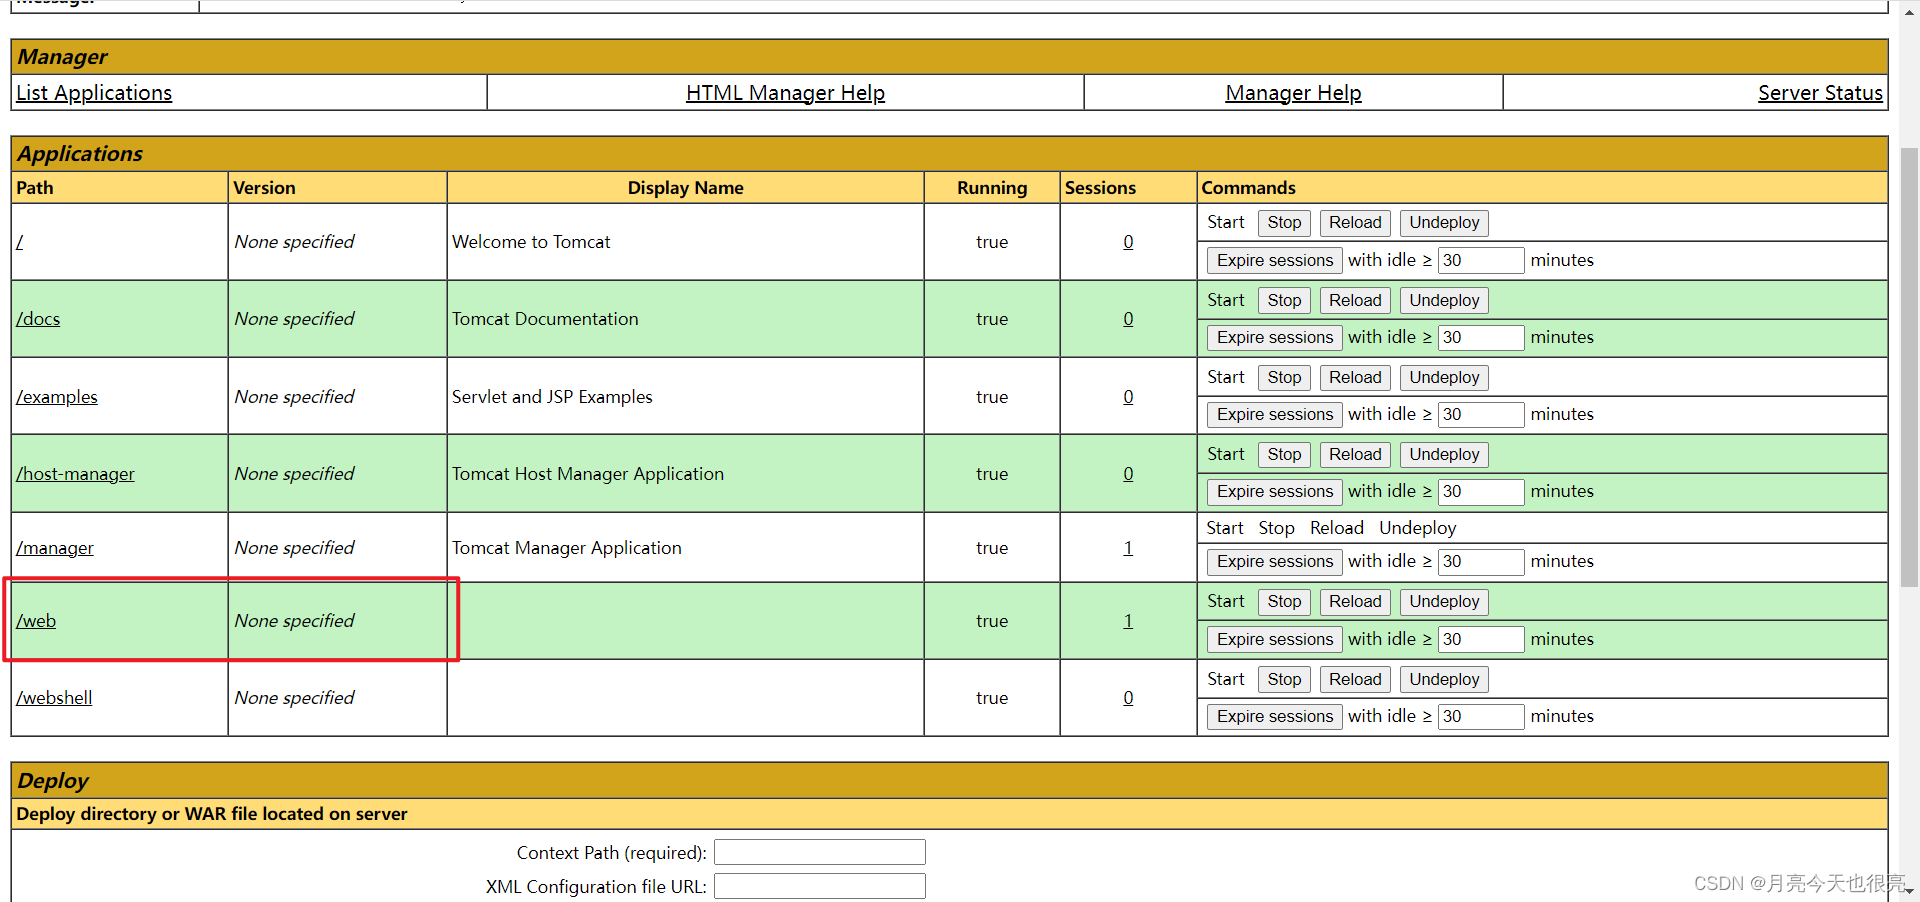
Task: Select 'Tomcat Documentation' display name text
Action: (x=545, y=319)
